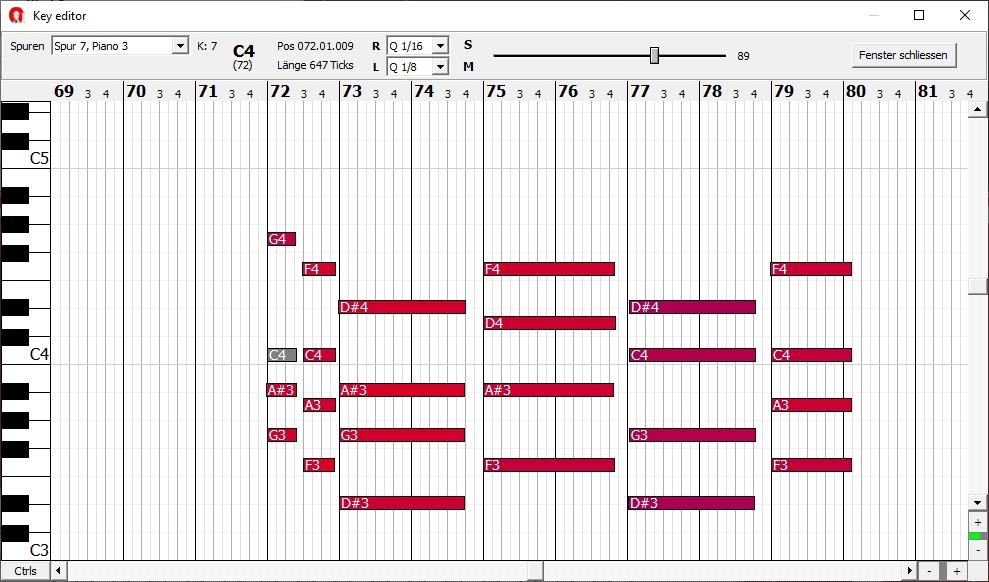Select the gray C4 note at bar 72
This screenshot has height=582, width=989.
point(281,355)
